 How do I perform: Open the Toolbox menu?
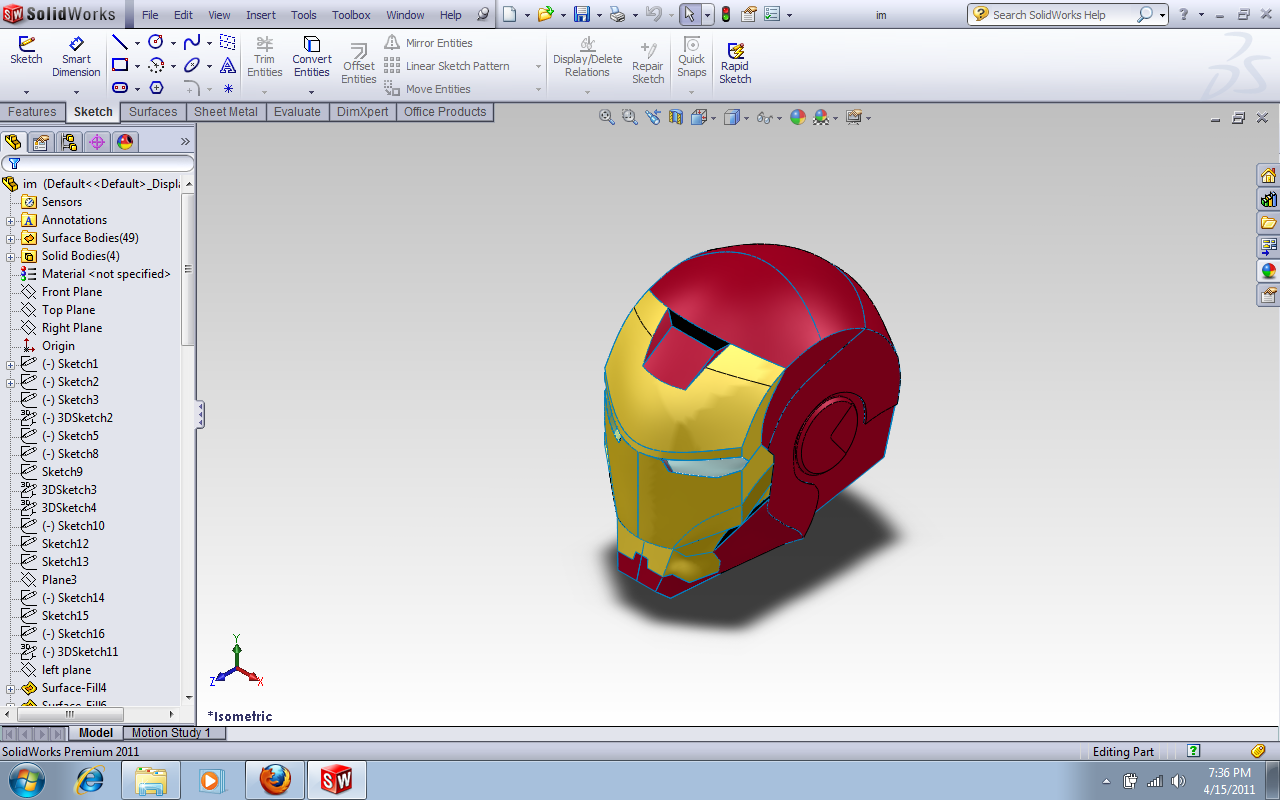click(351, 15)
